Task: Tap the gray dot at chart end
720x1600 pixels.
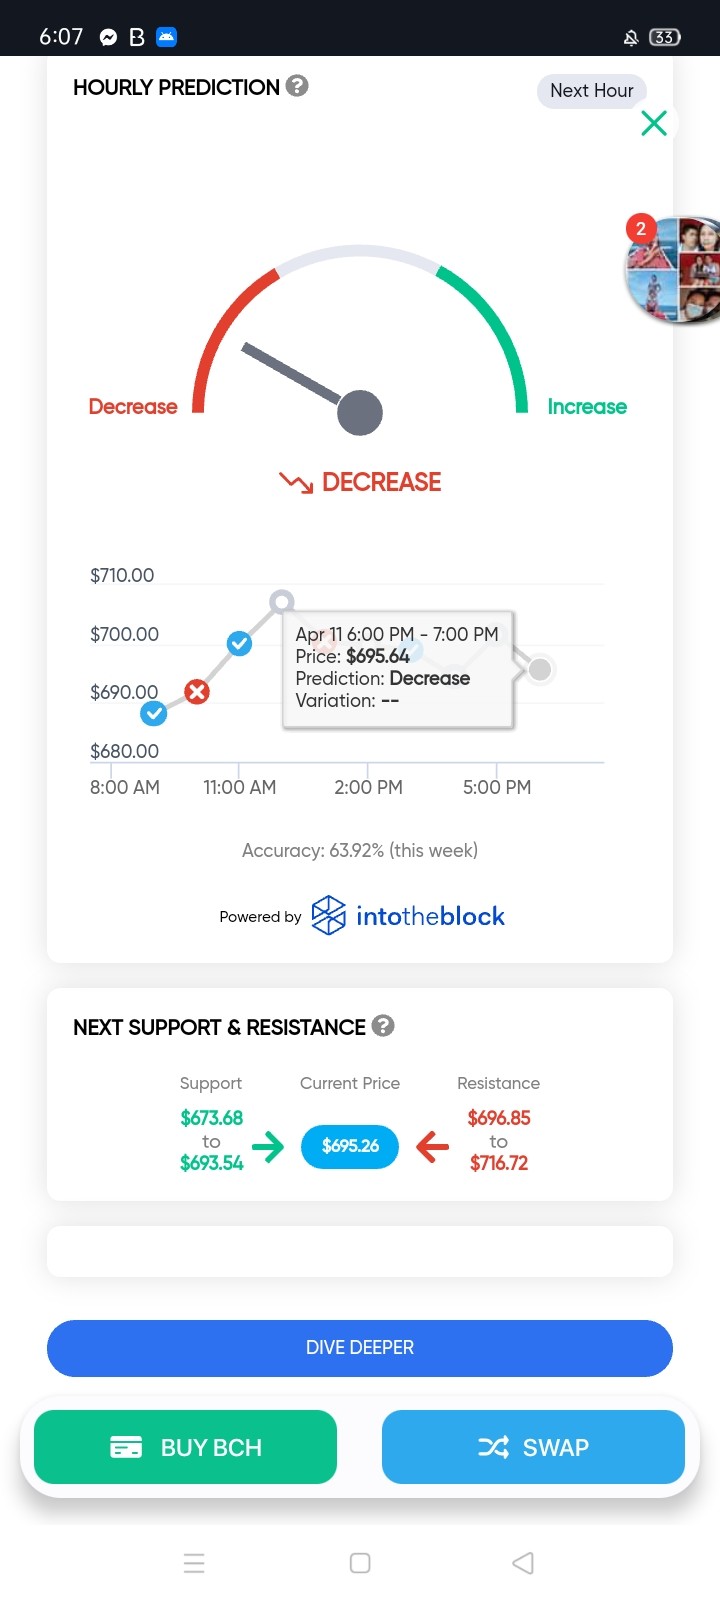Action: 540,669
